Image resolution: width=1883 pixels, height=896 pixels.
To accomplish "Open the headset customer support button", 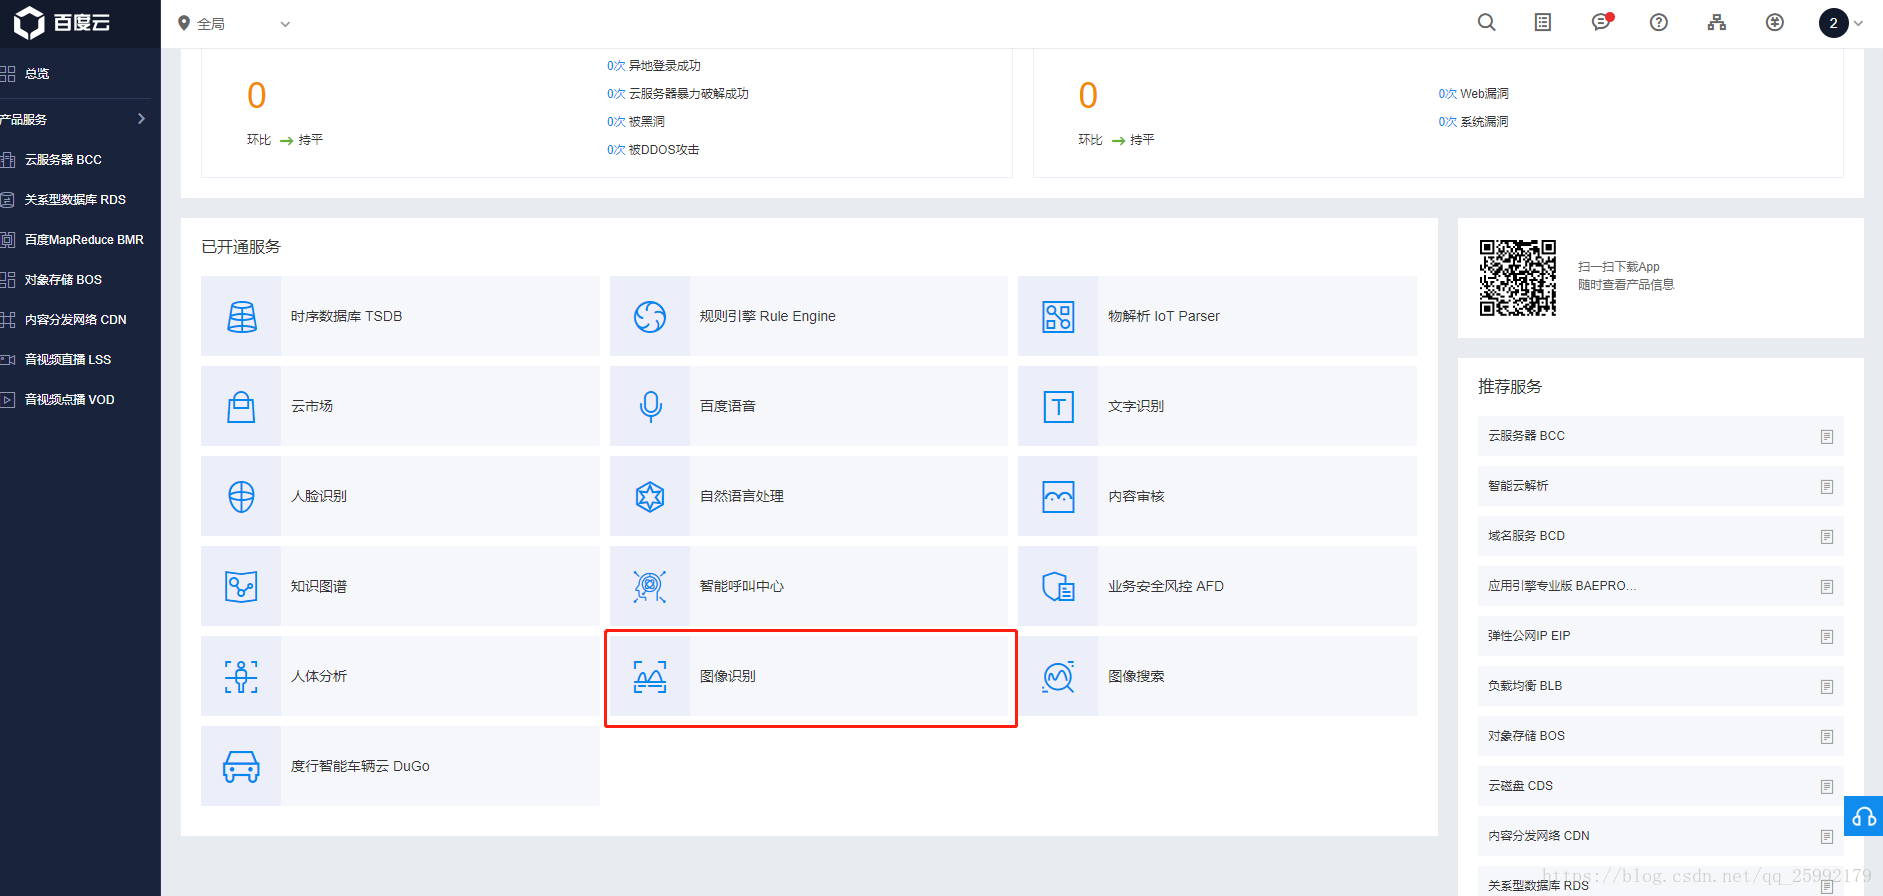I will (1864, 816).
